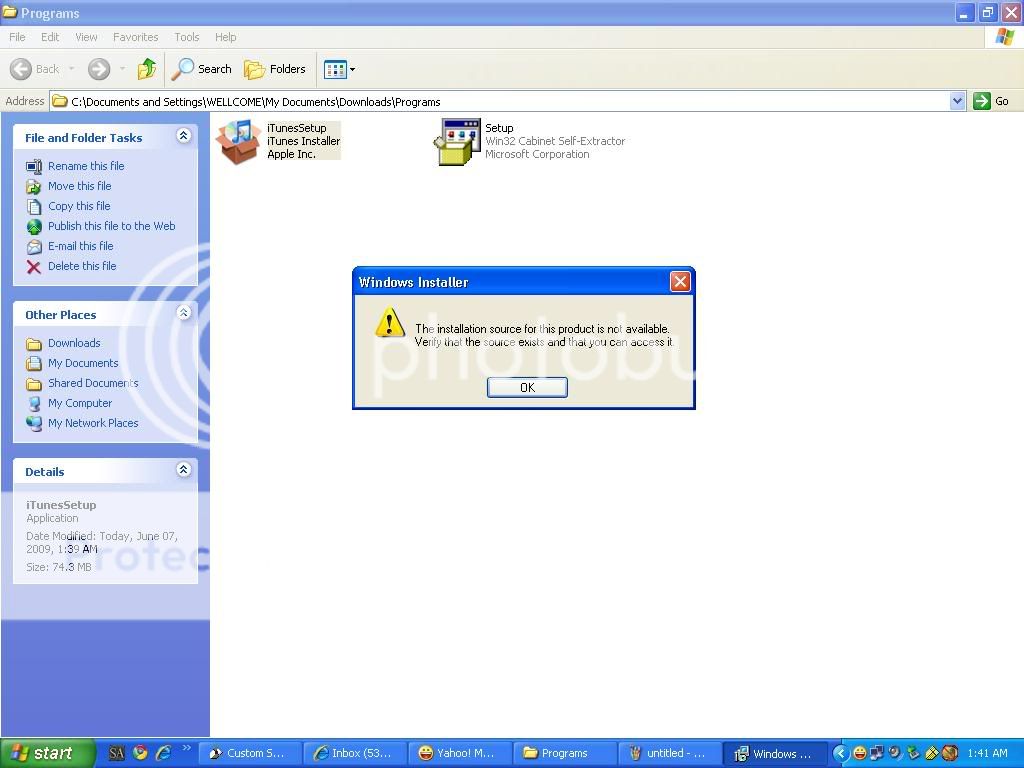Open the Edit menu

click(x=50, y=37)
